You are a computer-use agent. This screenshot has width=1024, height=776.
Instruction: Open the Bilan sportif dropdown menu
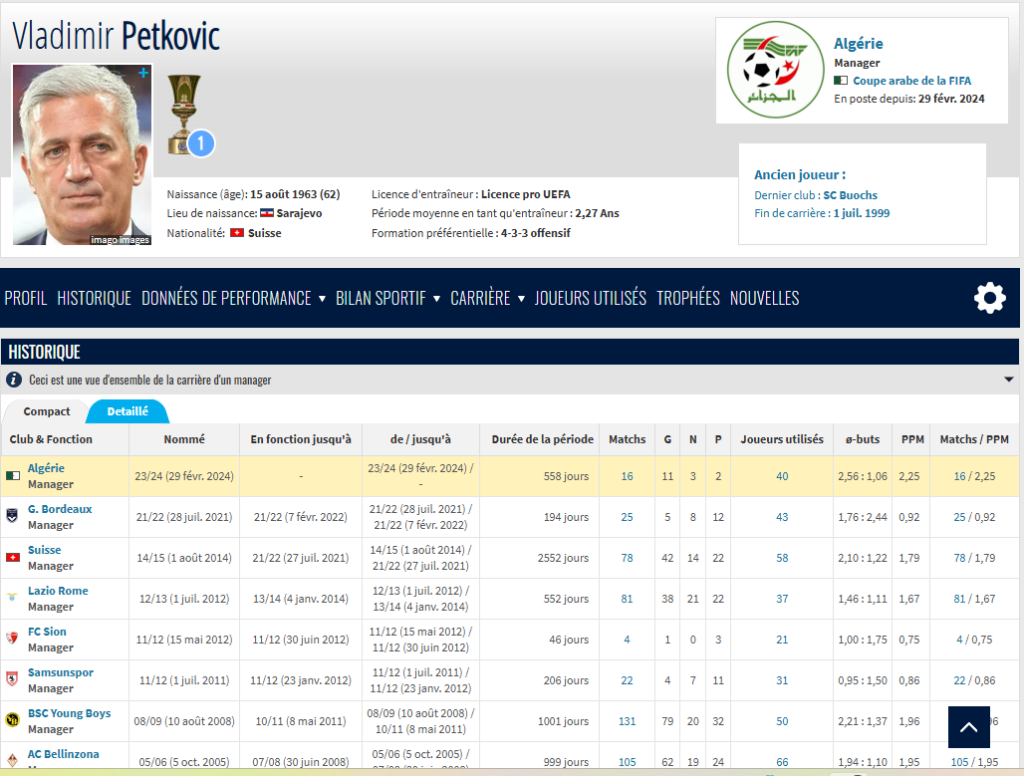[387, 298]
